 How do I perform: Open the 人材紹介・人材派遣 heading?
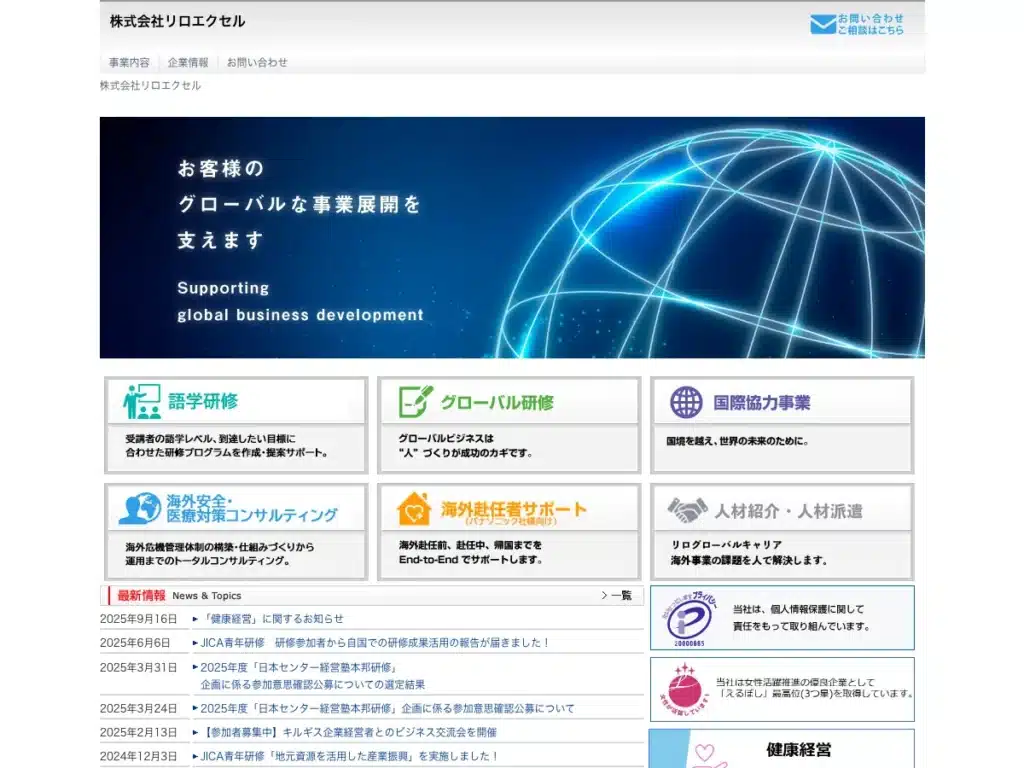point(788,511)
